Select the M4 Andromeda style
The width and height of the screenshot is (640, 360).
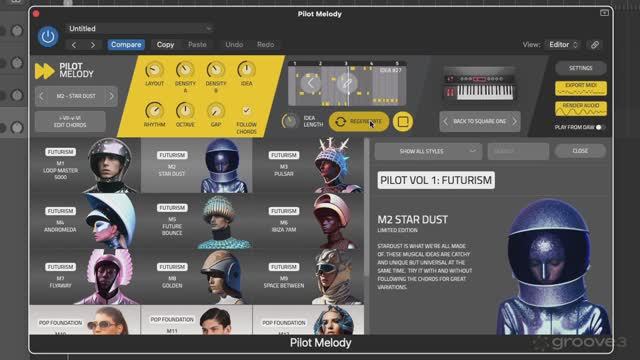point(85,221)
